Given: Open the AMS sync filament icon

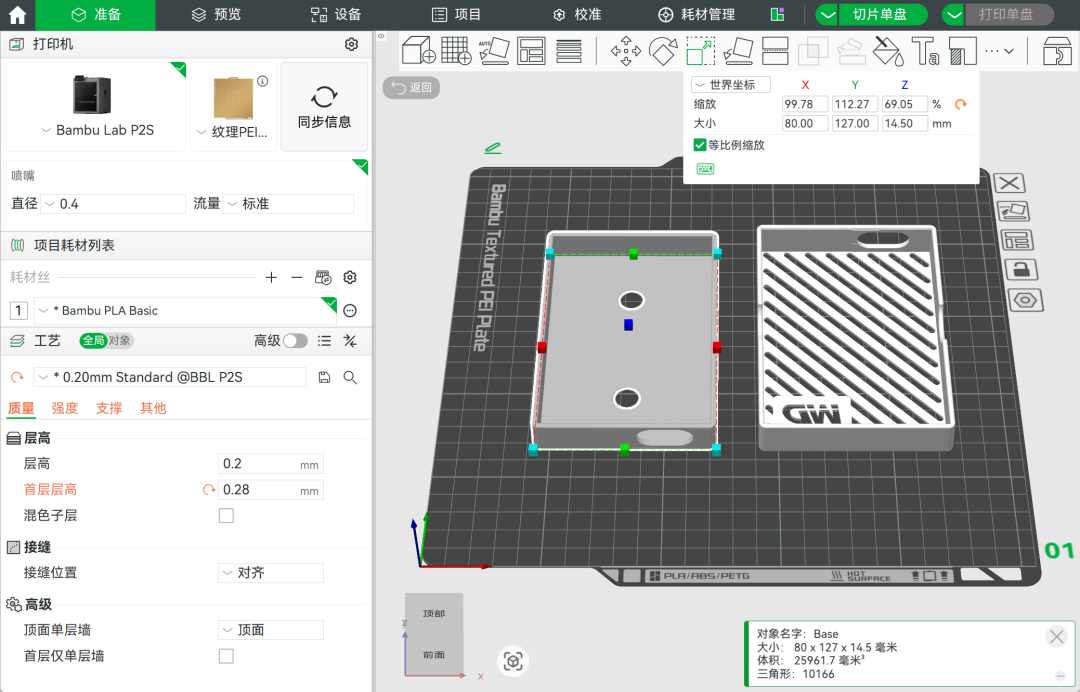Looking at the screenshot, I should tap(323, 277).
